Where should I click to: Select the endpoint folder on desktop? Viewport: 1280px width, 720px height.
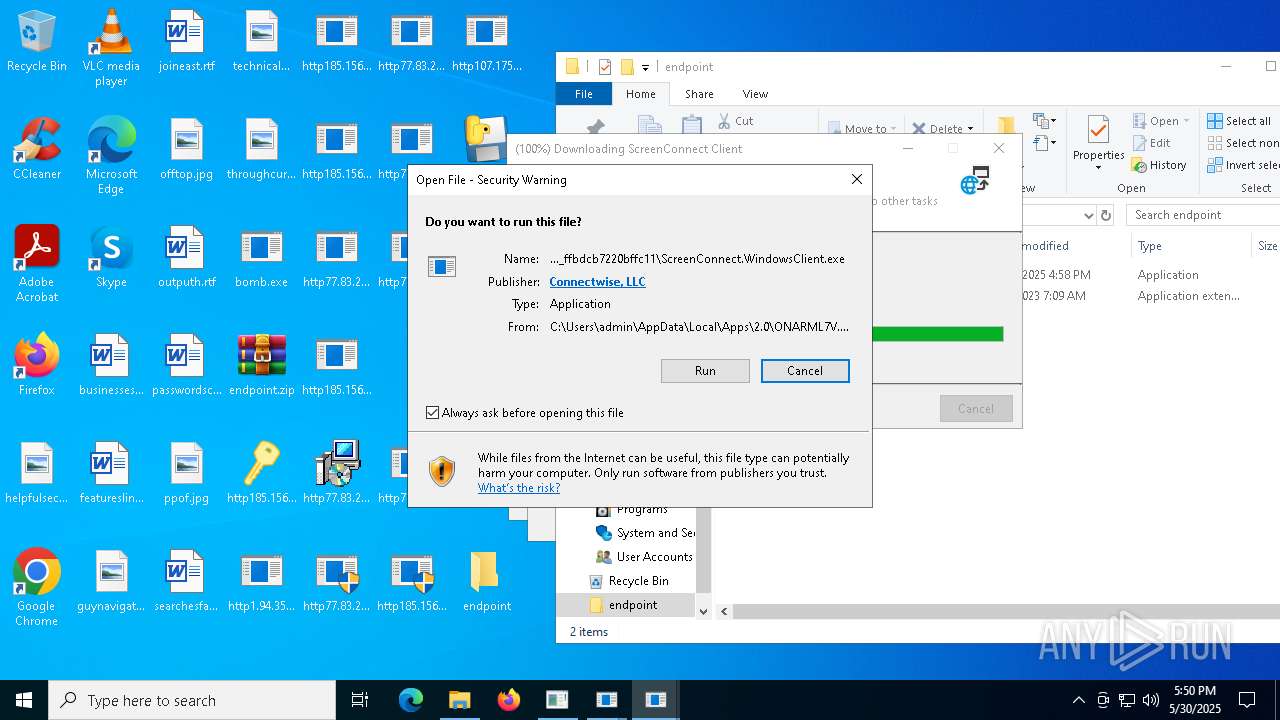coord(486,580)
